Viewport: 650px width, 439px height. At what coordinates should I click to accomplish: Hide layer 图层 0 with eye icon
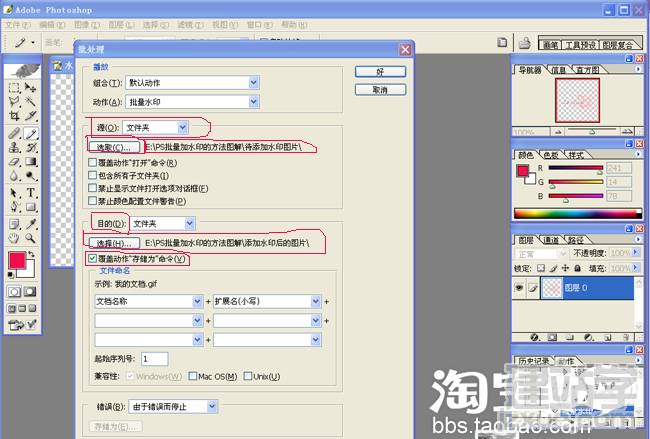519,288
